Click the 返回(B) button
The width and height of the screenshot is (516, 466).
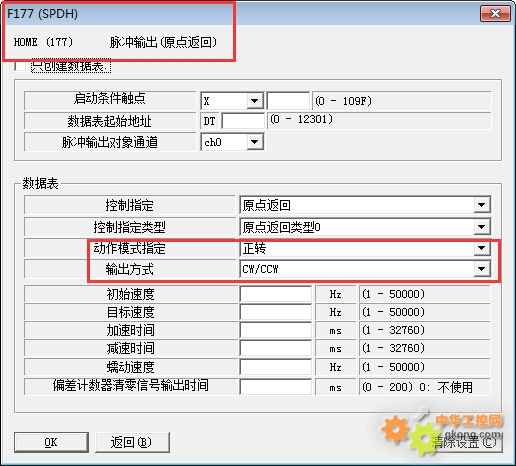click(x=132, y=442)
